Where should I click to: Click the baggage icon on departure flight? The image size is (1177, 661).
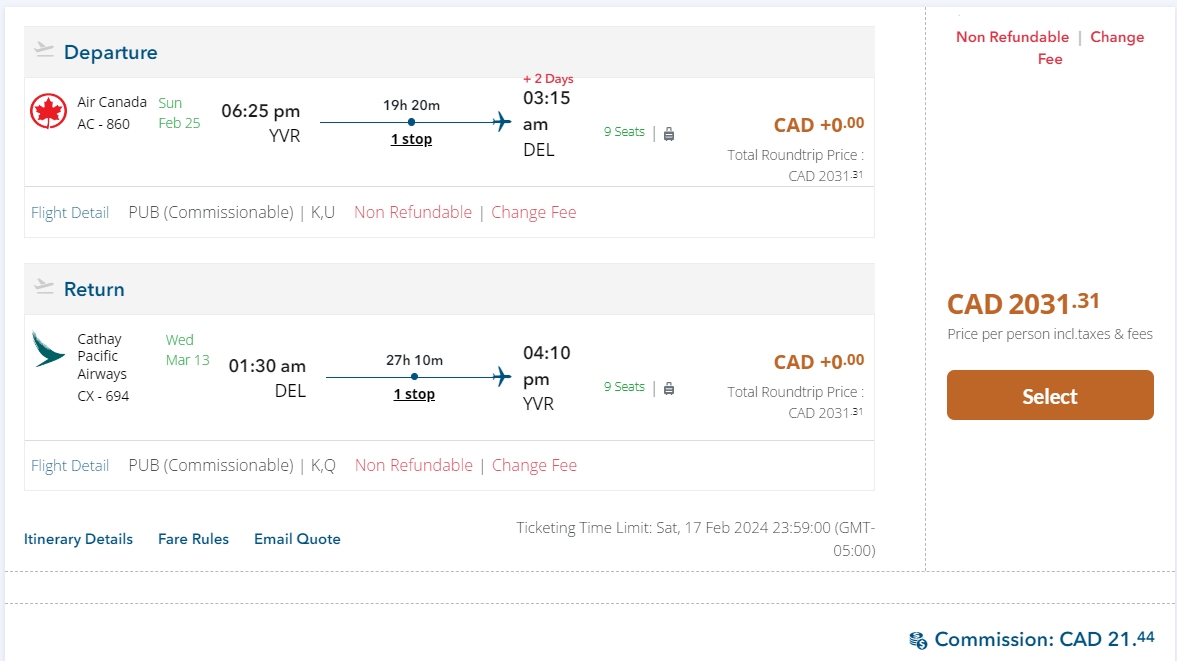(x=669, y=133)
